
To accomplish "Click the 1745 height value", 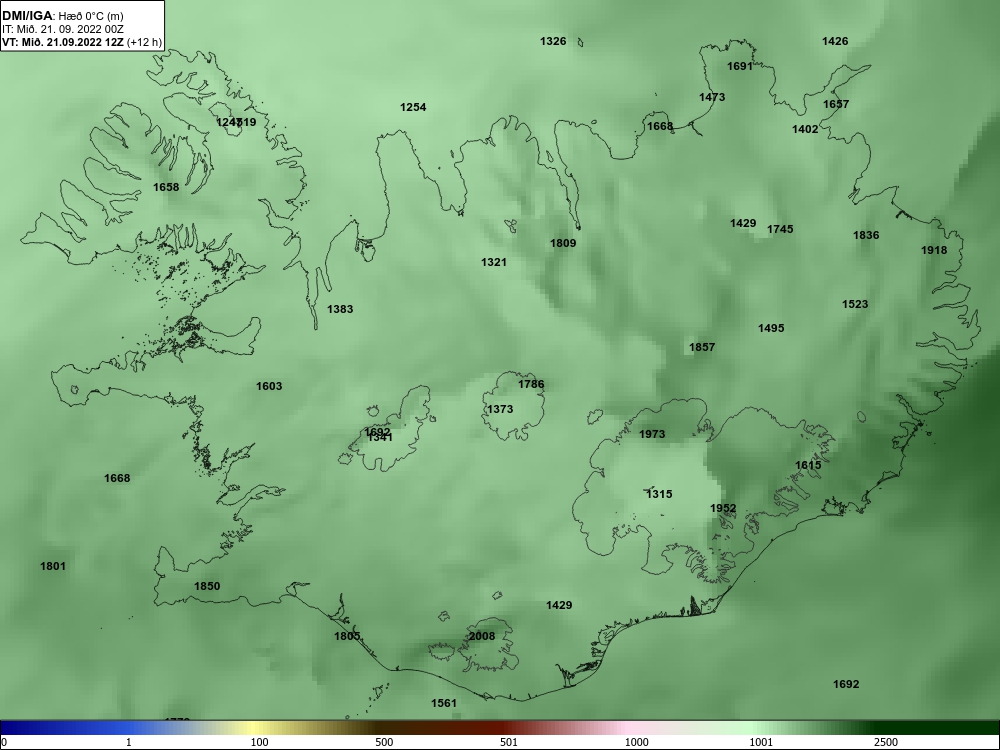I will [780, 230].
